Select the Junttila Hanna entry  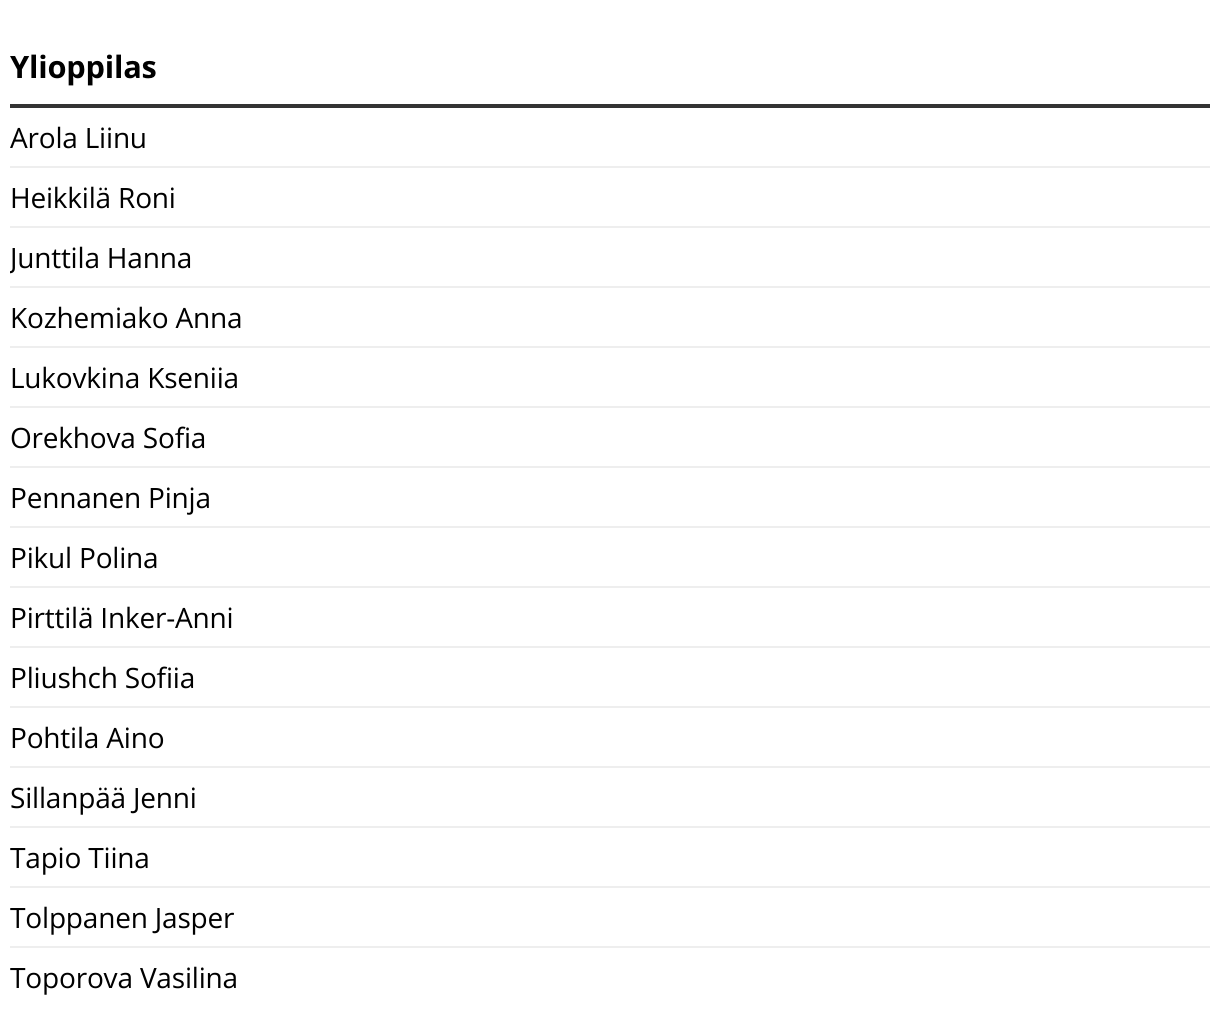tap(100, 258)
